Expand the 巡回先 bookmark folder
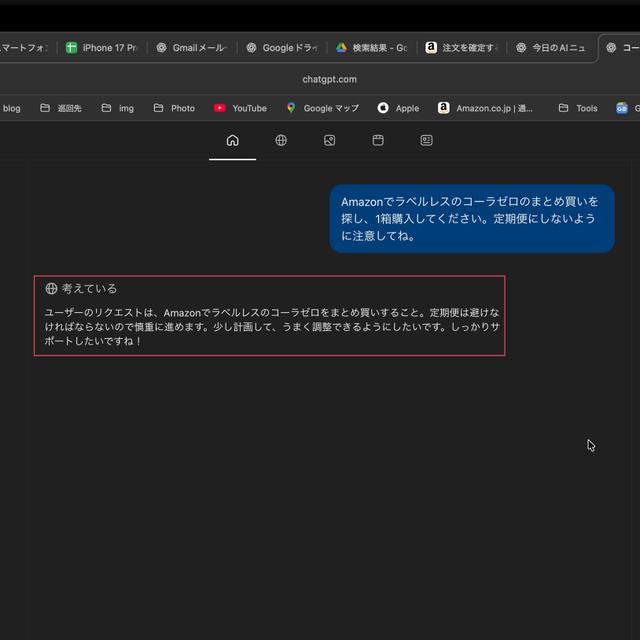This screenshot has height=640, width=640. tap(61, 108)
